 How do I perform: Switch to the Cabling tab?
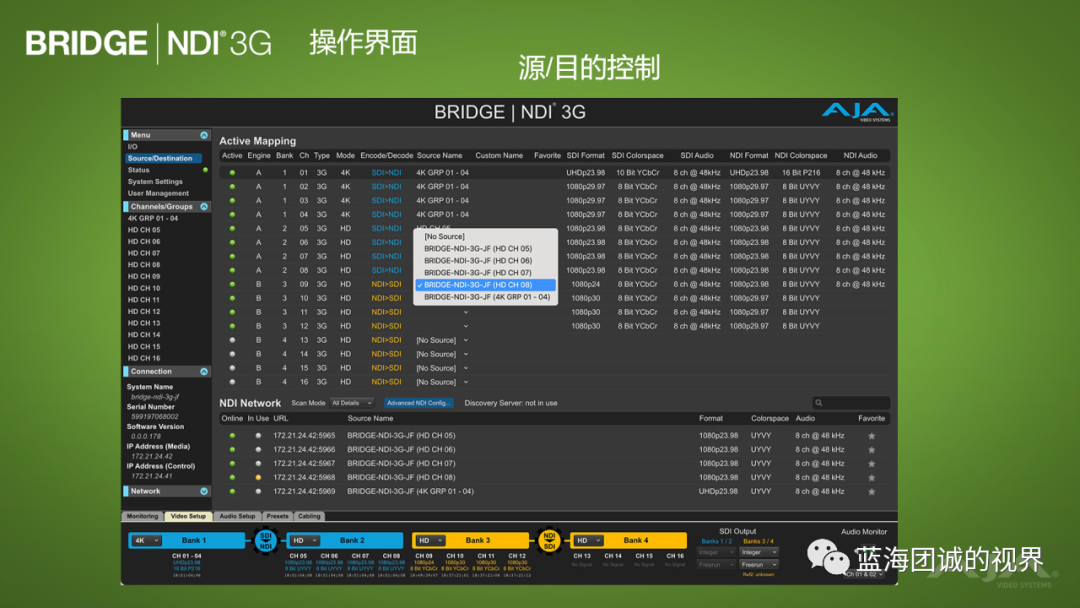pyautogui.click(x=309, y=516)
